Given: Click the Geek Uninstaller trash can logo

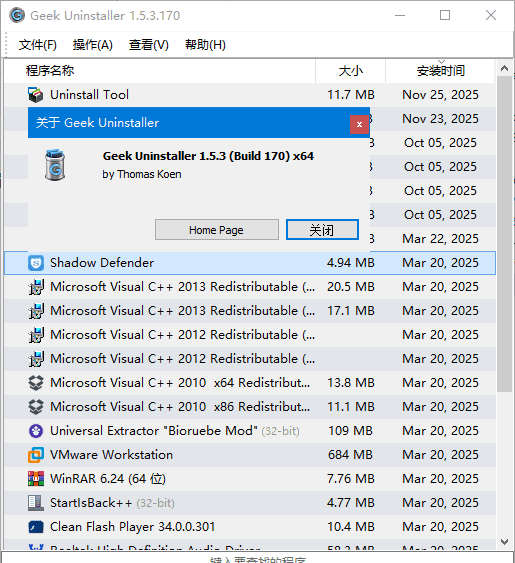Looking at the screenshot, I should (55, 165).
